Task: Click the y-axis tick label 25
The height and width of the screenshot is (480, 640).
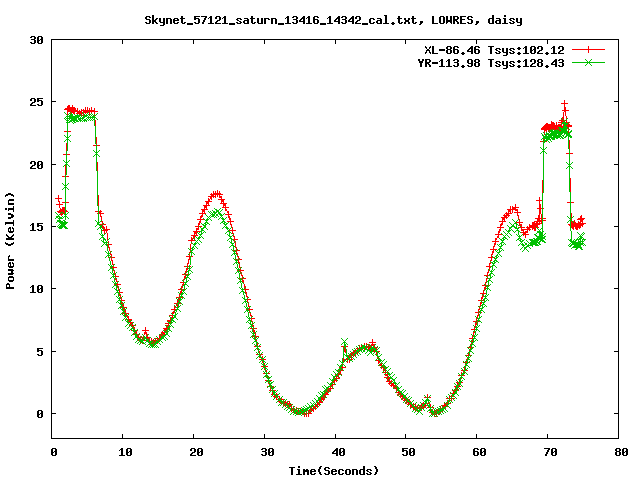Action: point(36,102)
